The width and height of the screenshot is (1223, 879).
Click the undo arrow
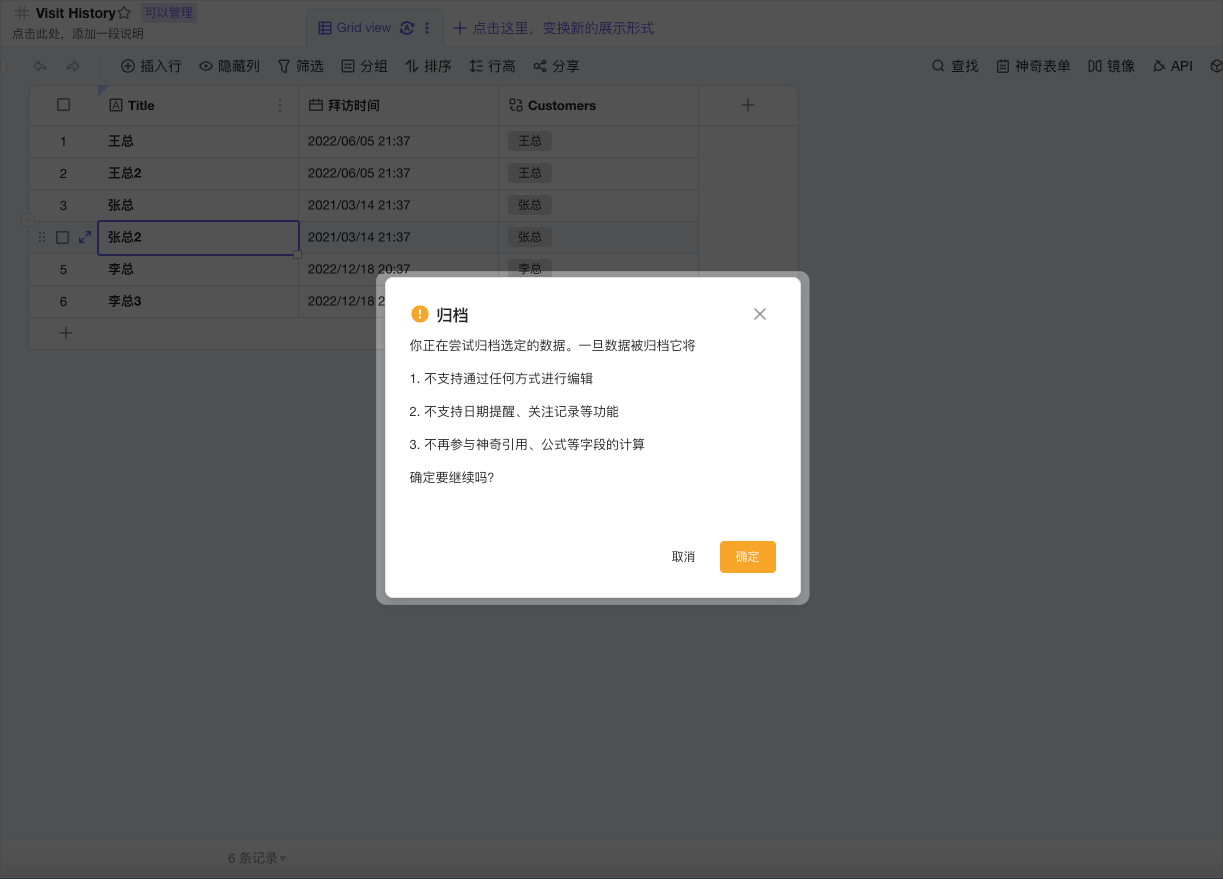pyautogui.click(x=39, y=66)
